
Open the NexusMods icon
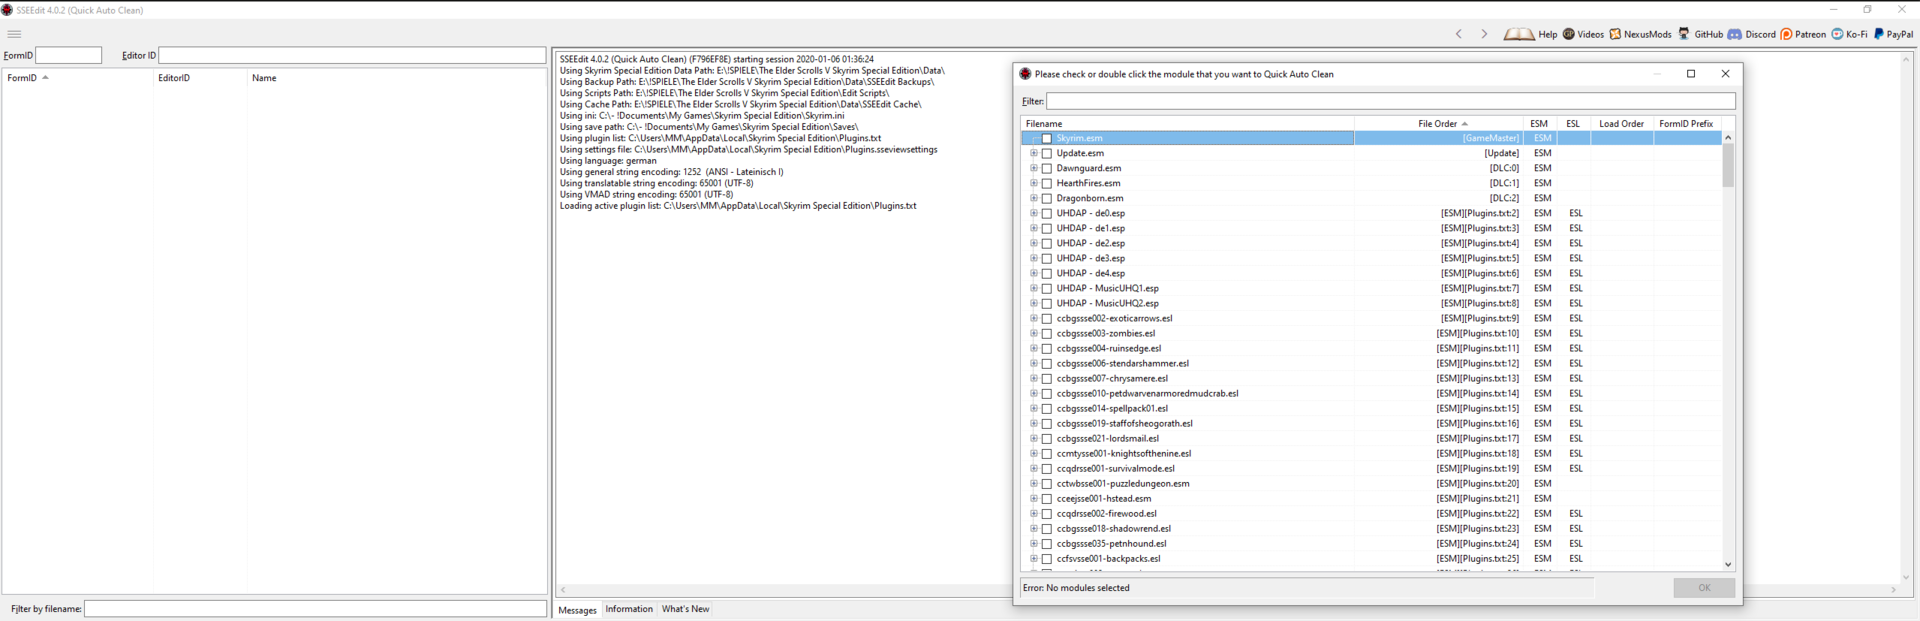(x=1615, y=34)
